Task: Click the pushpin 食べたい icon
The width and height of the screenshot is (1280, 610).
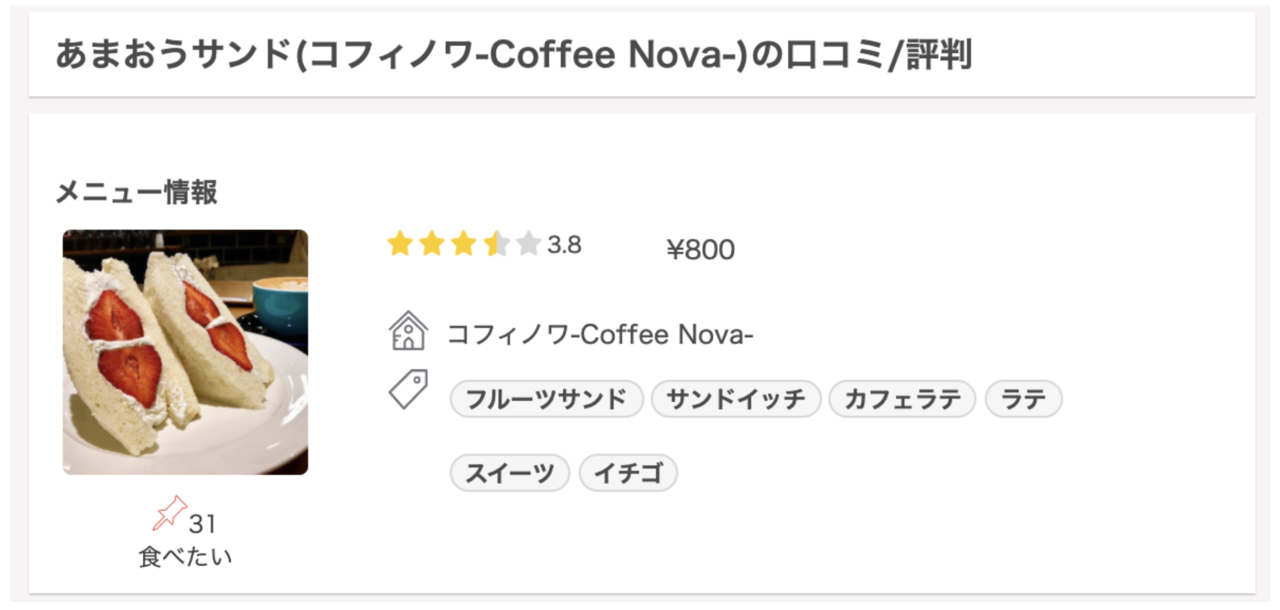Action: click(x=170, y=514)
